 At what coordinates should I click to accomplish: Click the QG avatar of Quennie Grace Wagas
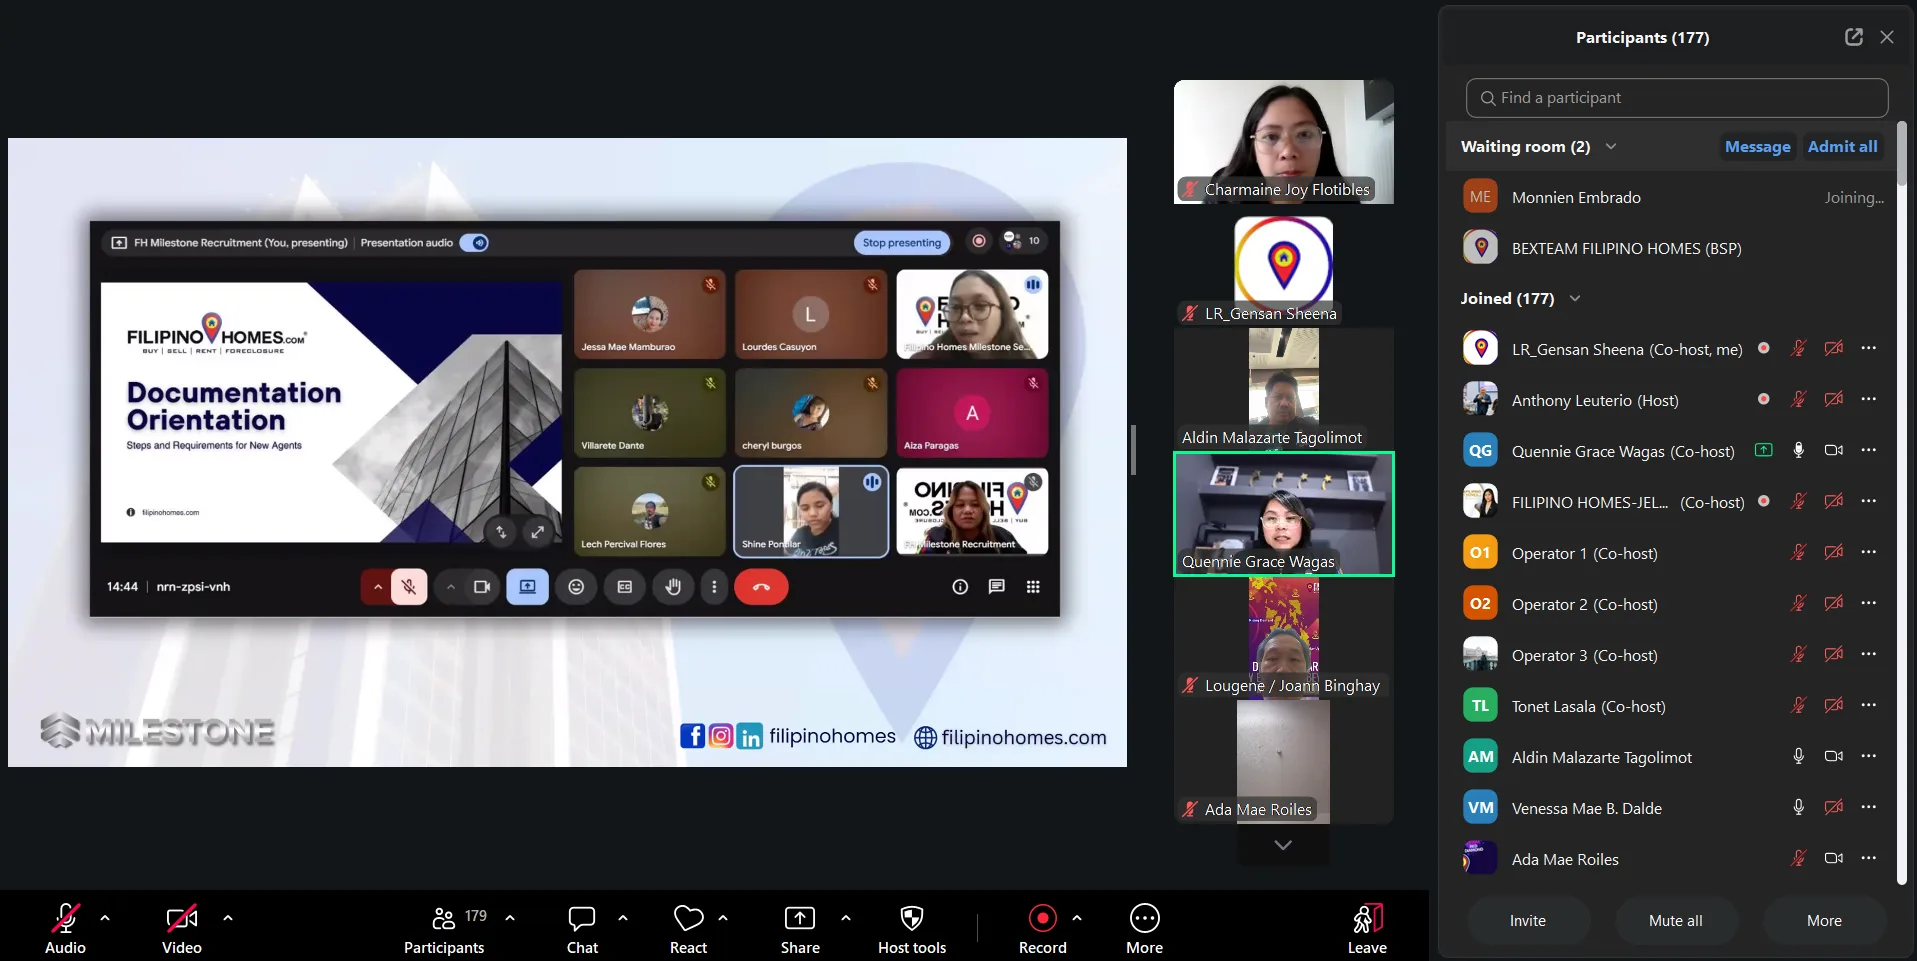click(x=1480, y=451)
